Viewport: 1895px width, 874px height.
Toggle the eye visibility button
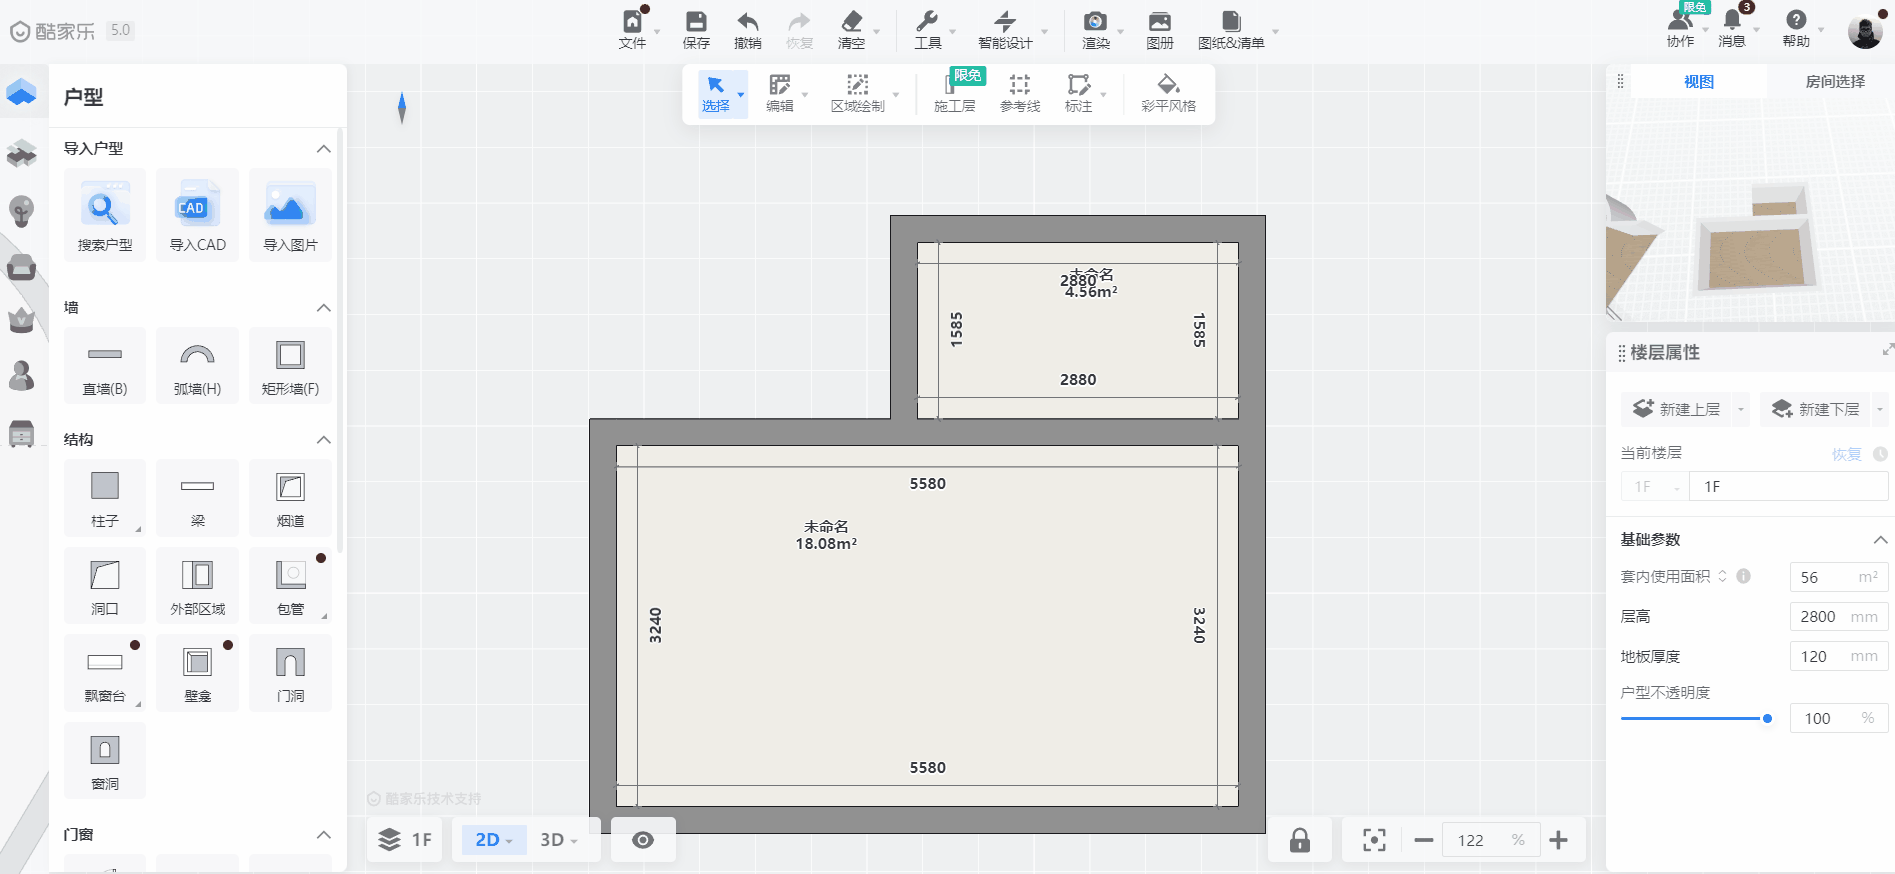pyautogui.click(x=643, y=840)
